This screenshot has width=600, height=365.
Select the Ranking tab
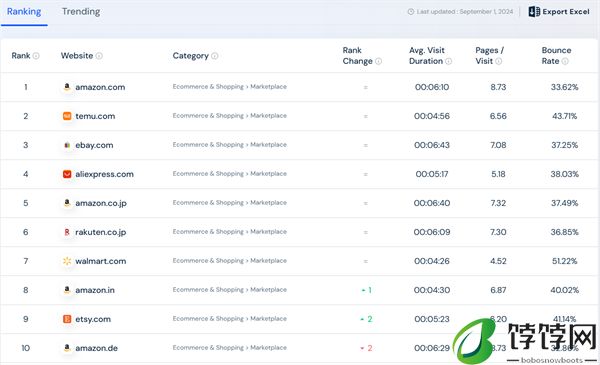point(24,11)
